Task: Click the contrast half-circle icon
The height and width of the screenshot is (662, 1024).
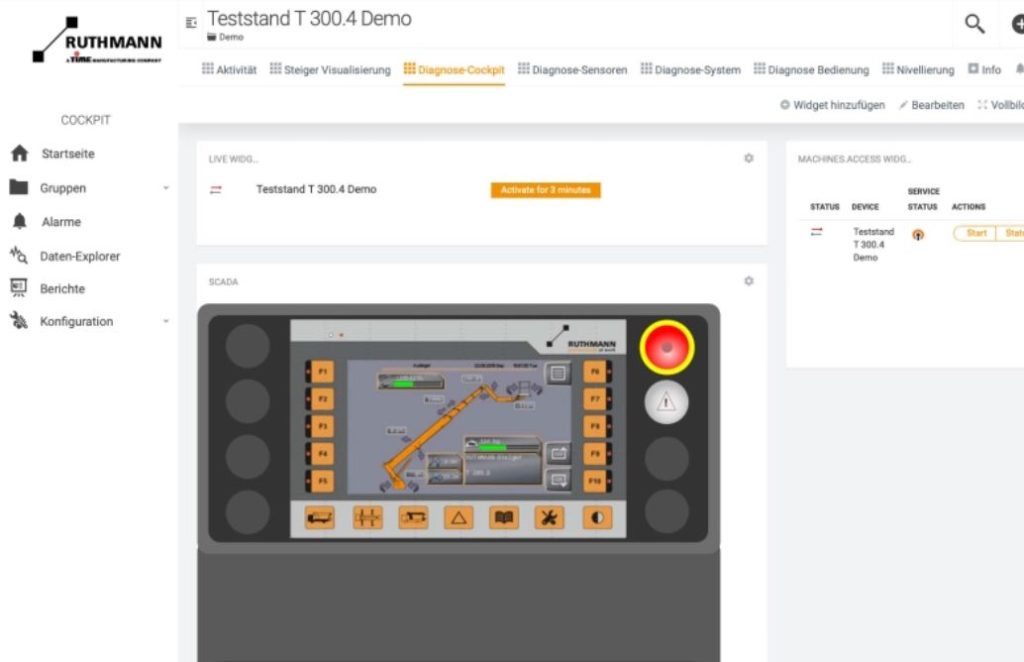Action: coord(597,517)
